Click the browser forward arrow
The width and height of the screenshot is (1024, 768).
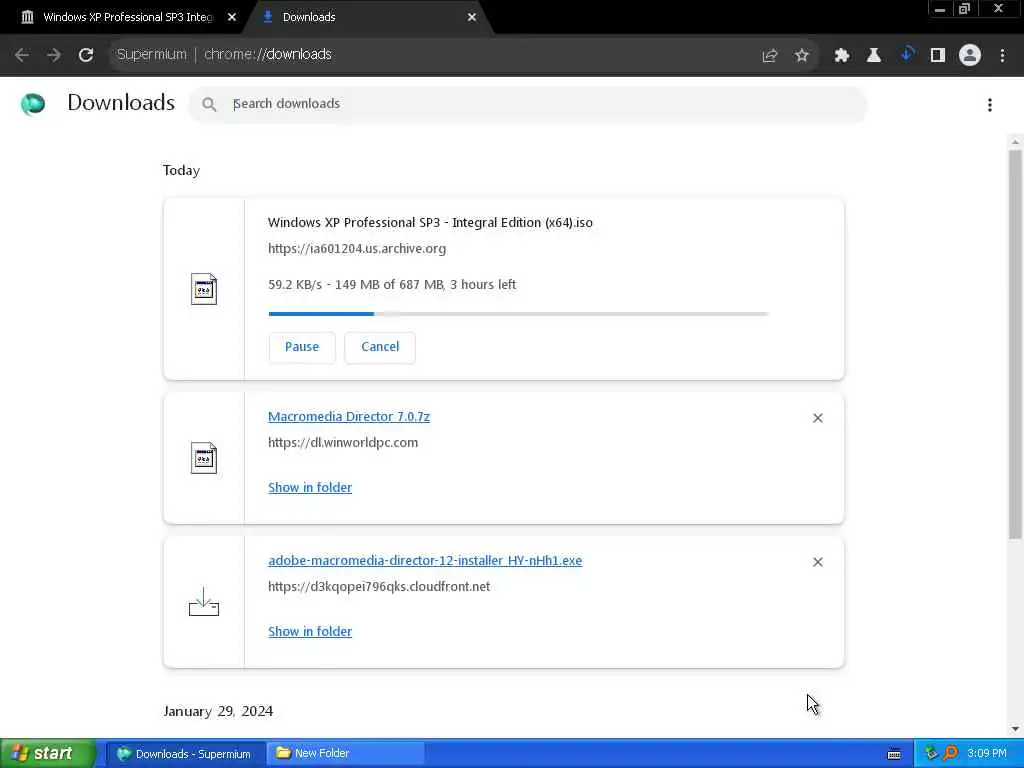click(x=54, y=55)
